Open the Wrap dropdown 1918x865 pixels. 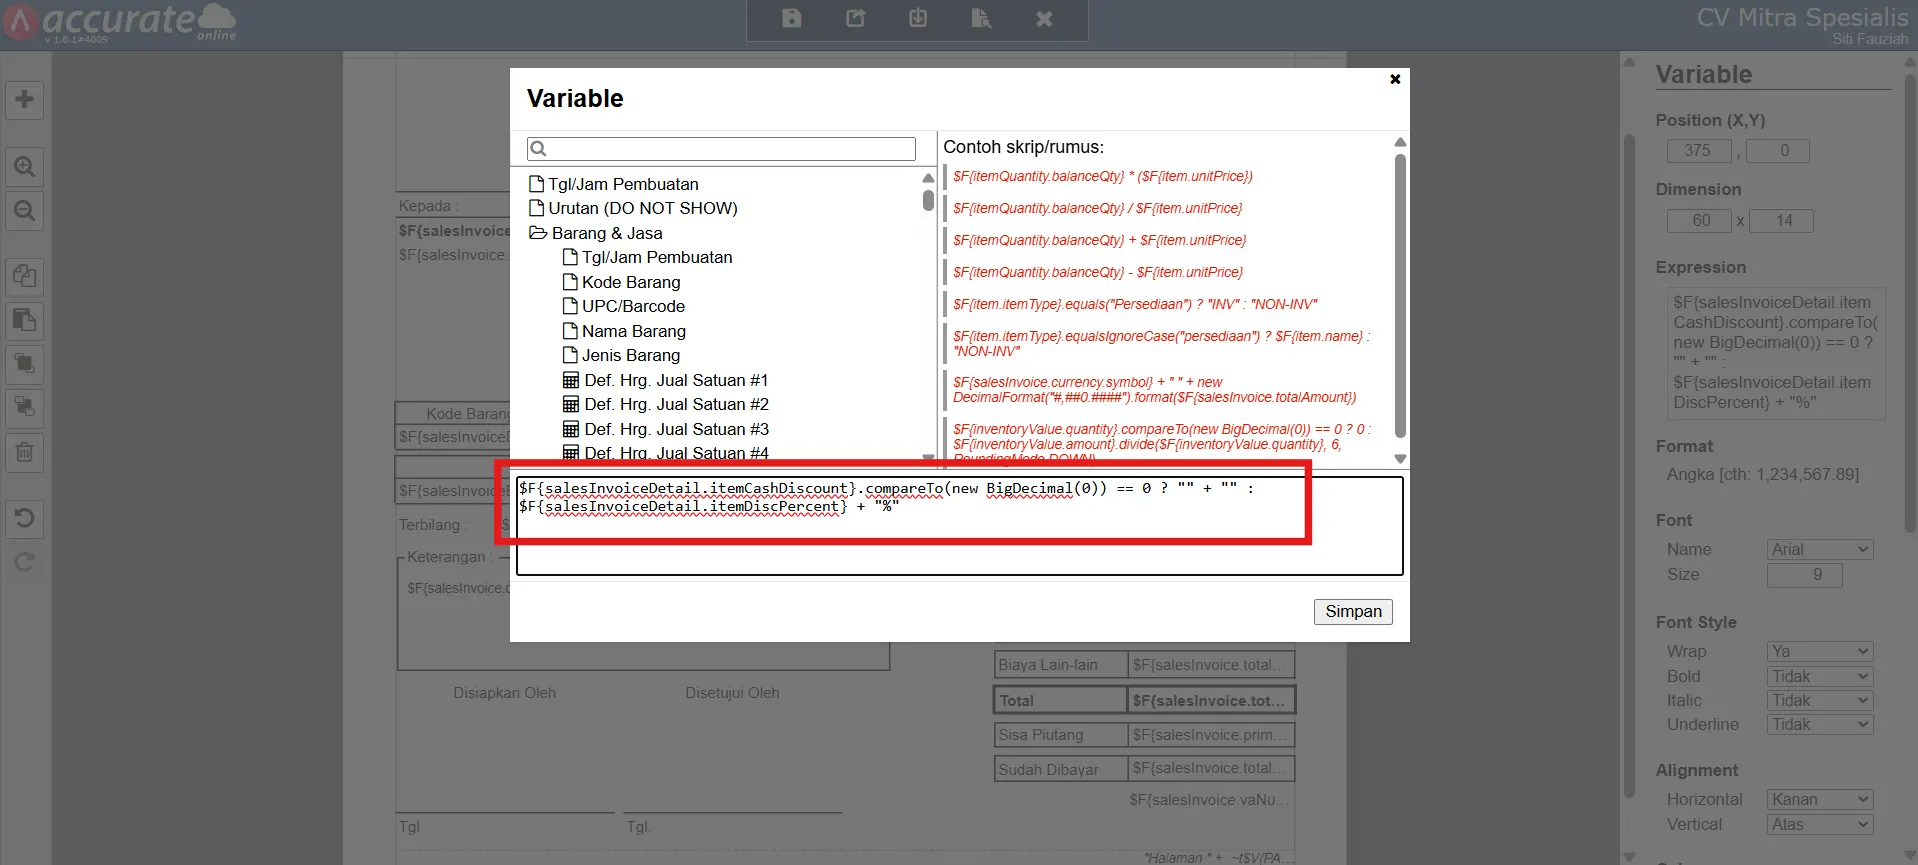(x=1820, y=651)
